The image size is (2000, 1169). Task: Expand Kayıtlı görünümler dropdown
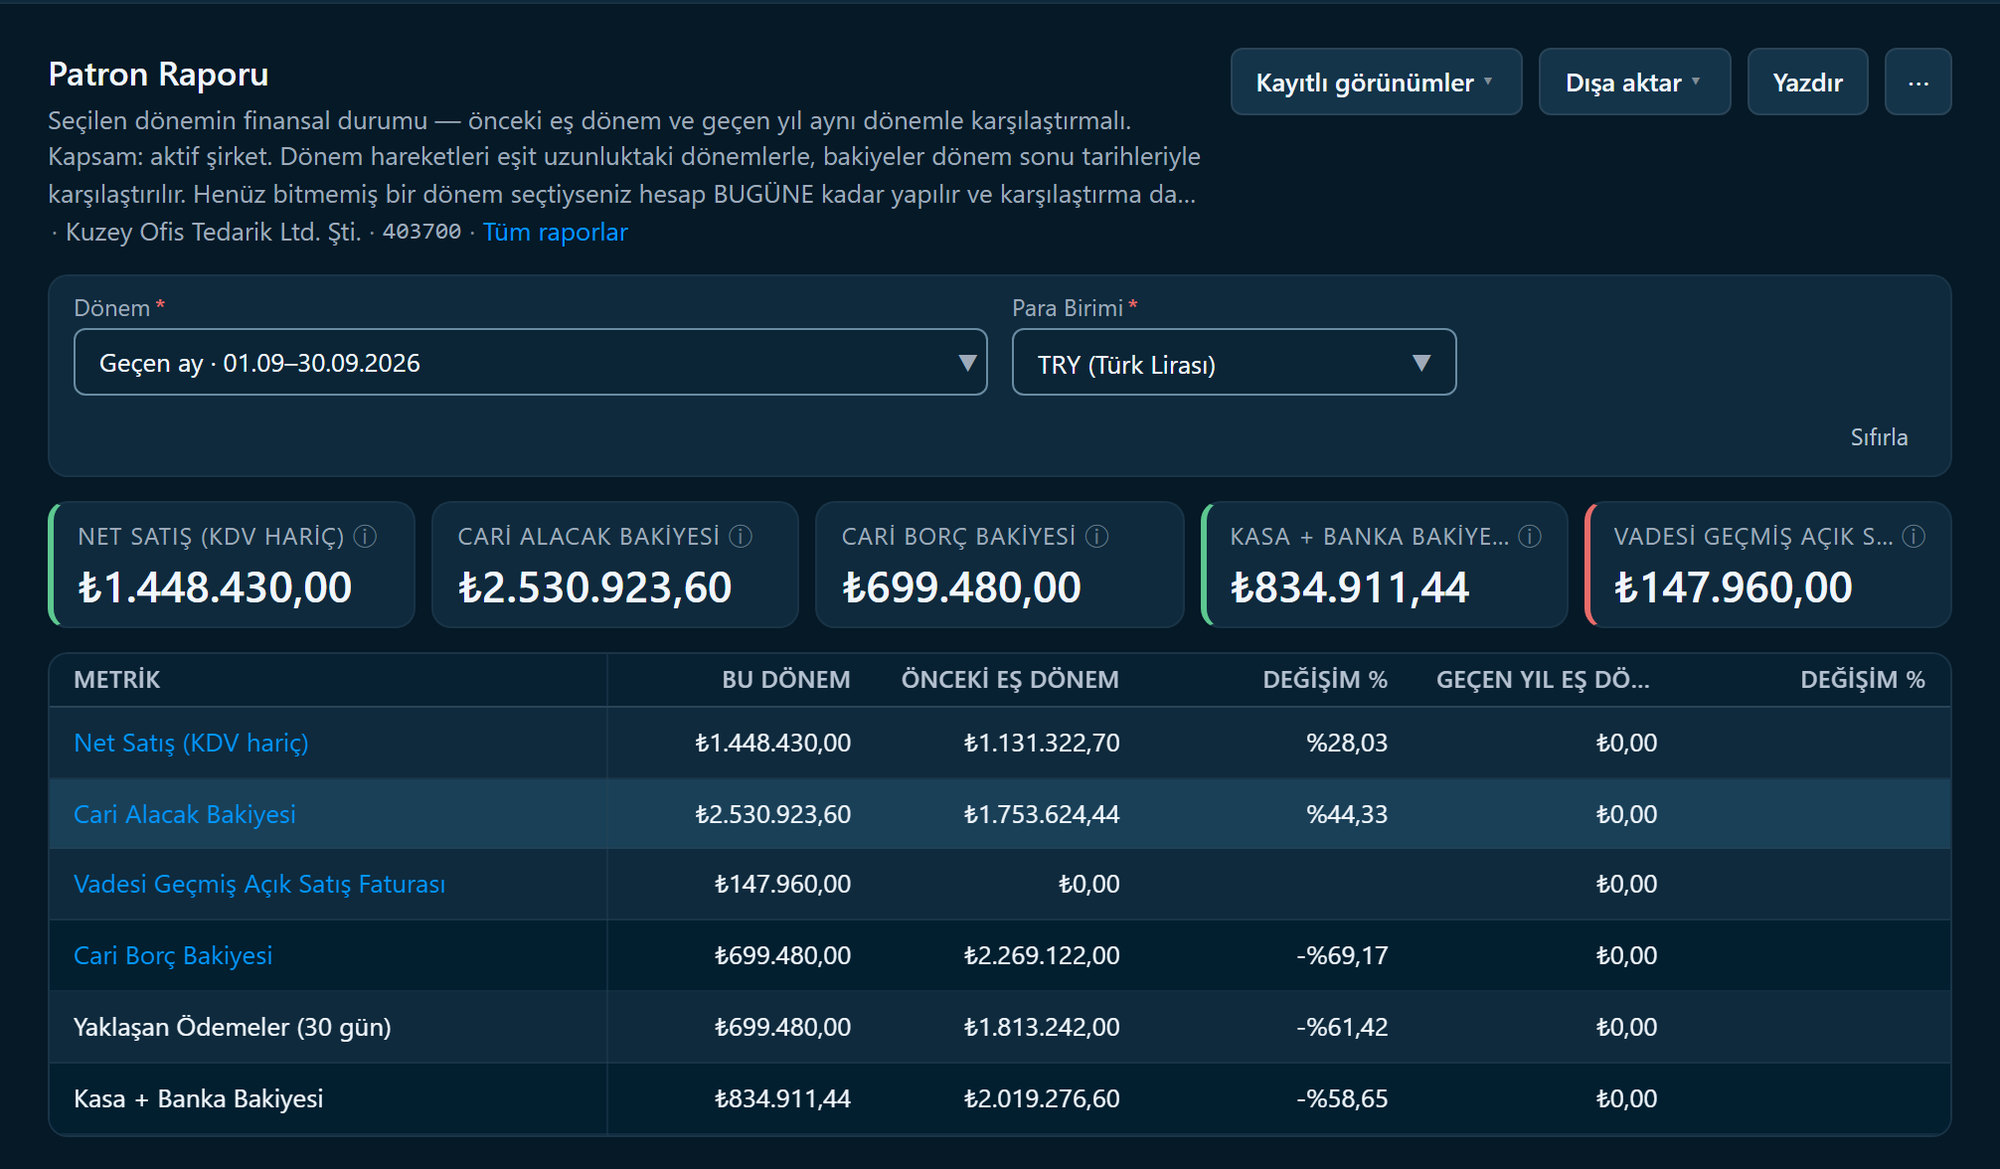tap(1376, 82)
